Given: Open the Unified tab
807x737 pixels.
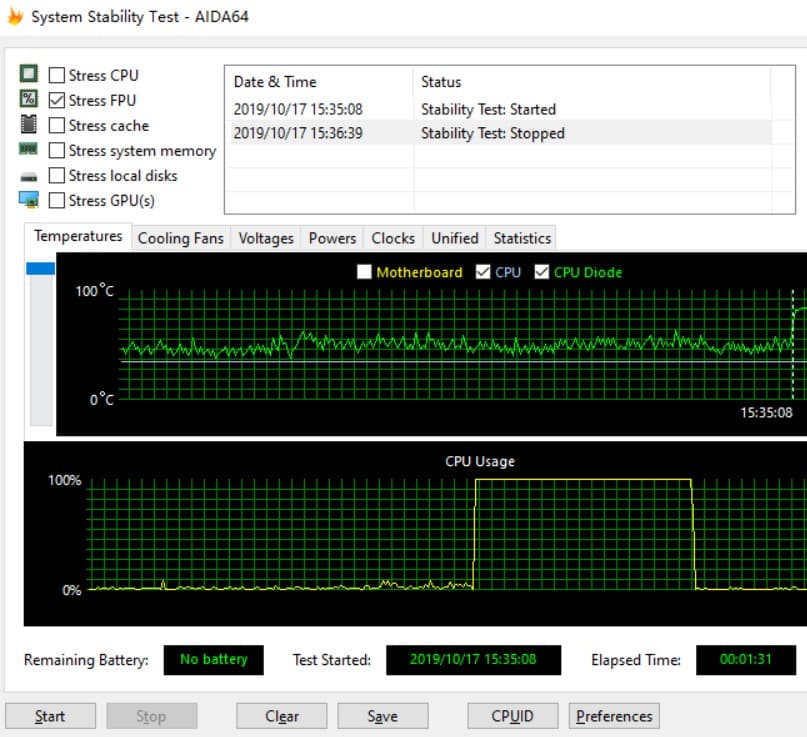Looking at the screenshot, I should pyautogui.click(x=455, y=238).
